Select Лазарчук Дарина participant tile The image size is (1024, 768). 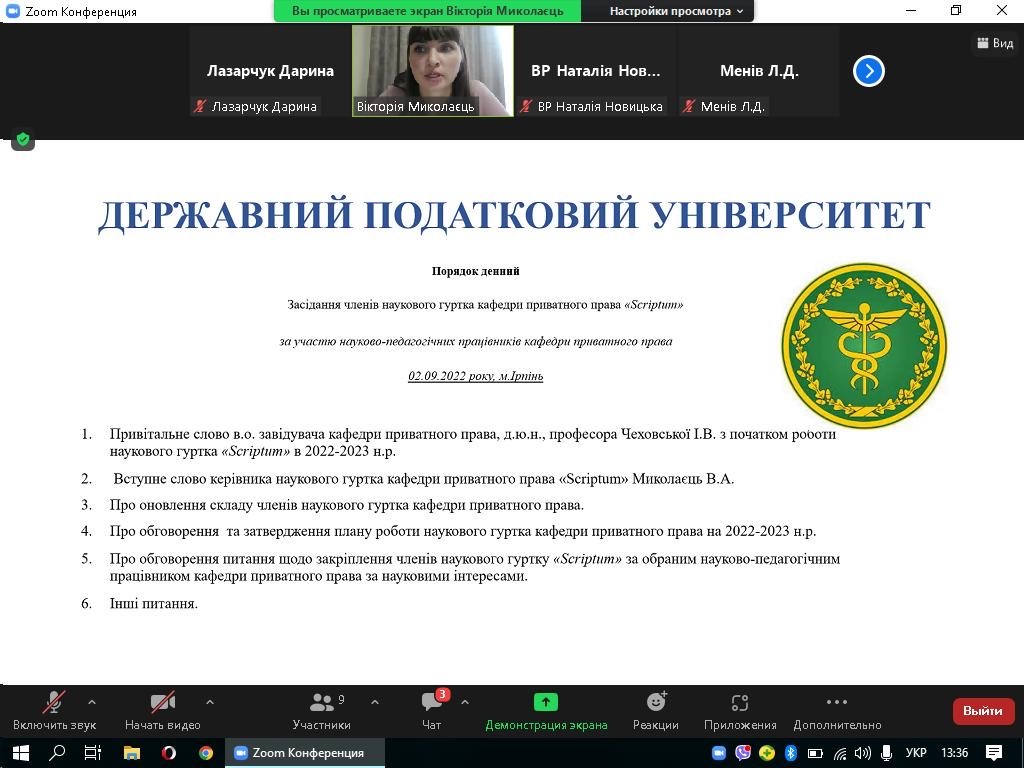click(x=270, y=71)
